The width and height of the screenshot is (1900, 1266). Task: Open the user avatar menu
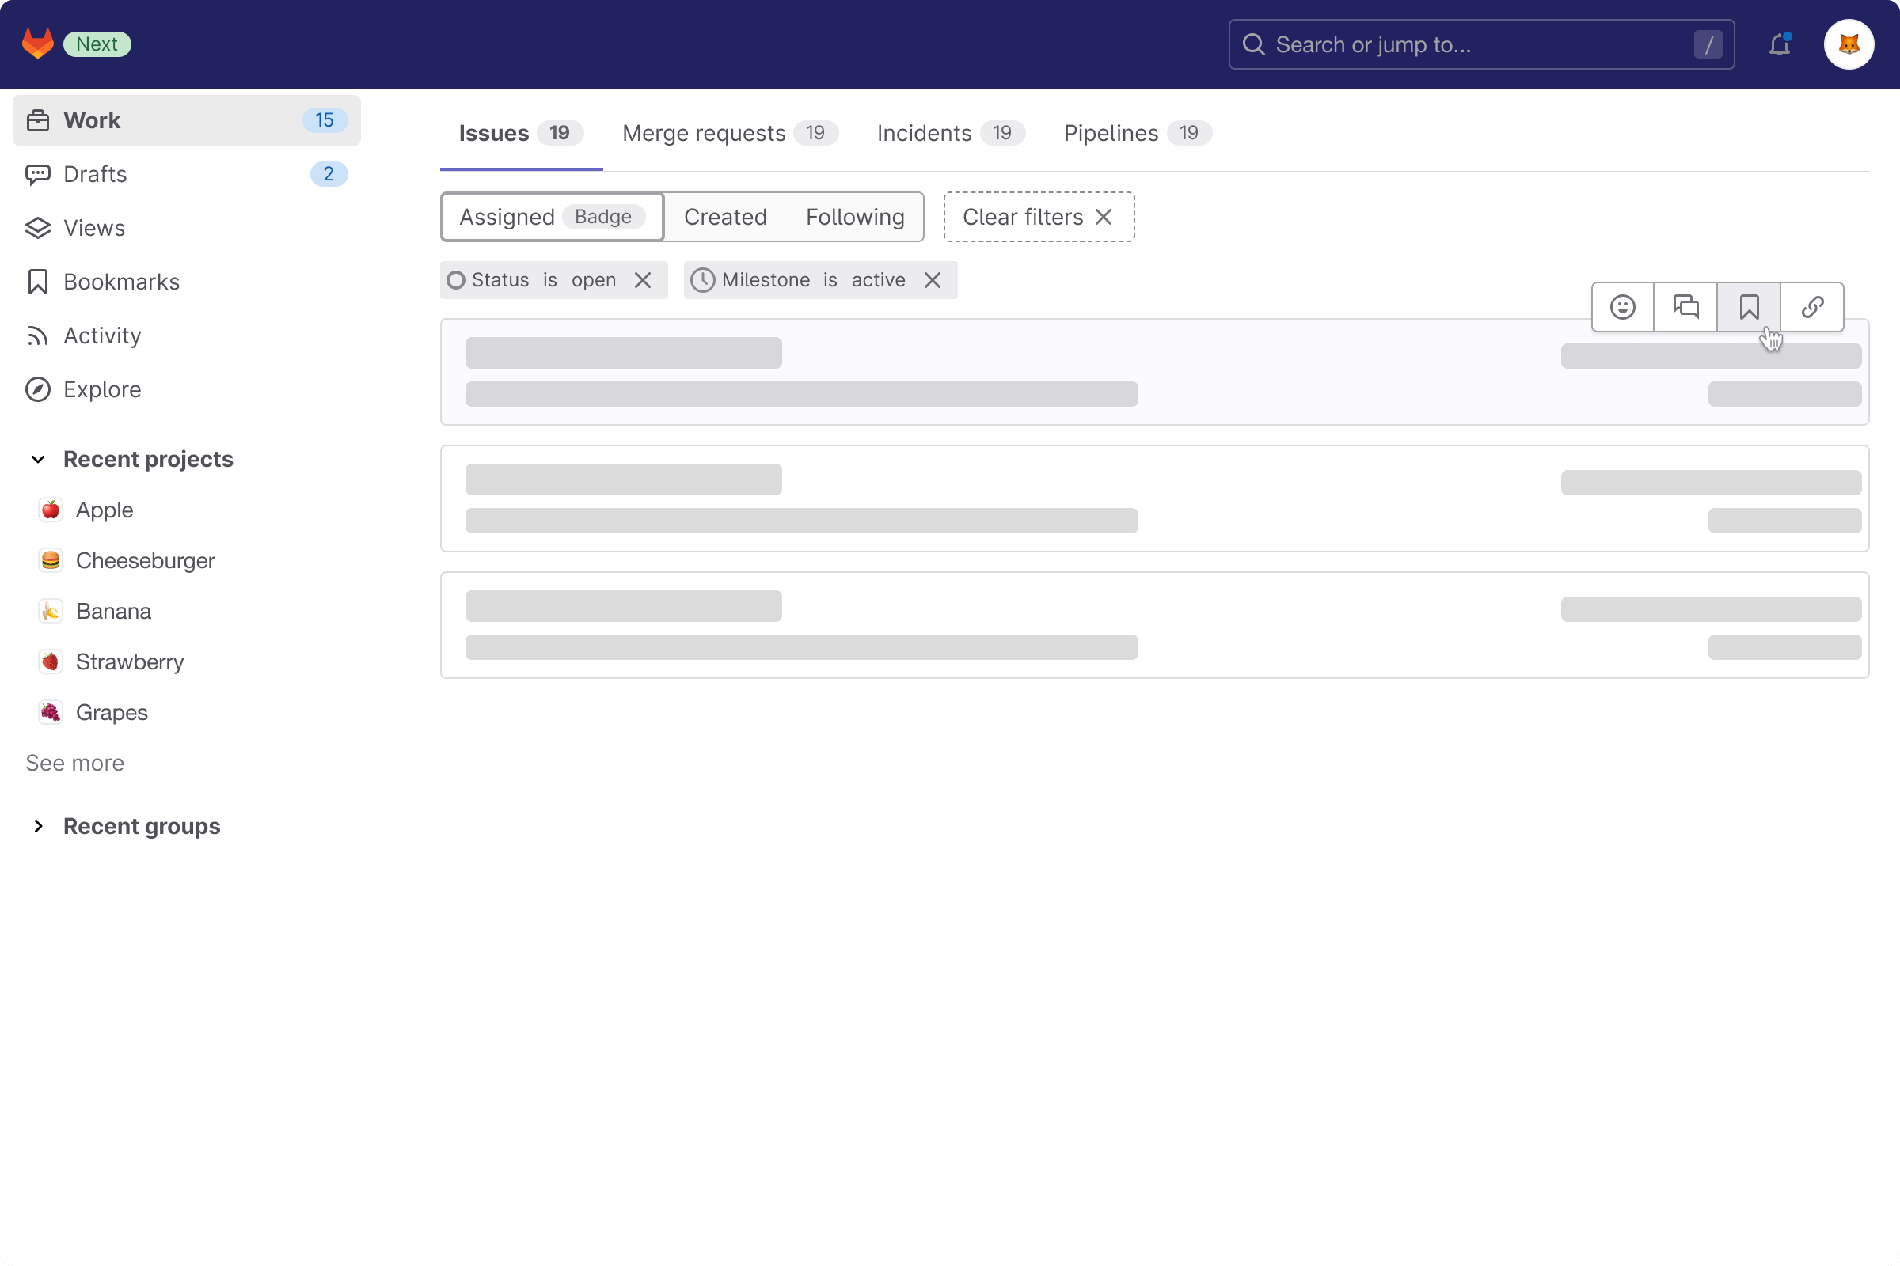click(1848, 44)
